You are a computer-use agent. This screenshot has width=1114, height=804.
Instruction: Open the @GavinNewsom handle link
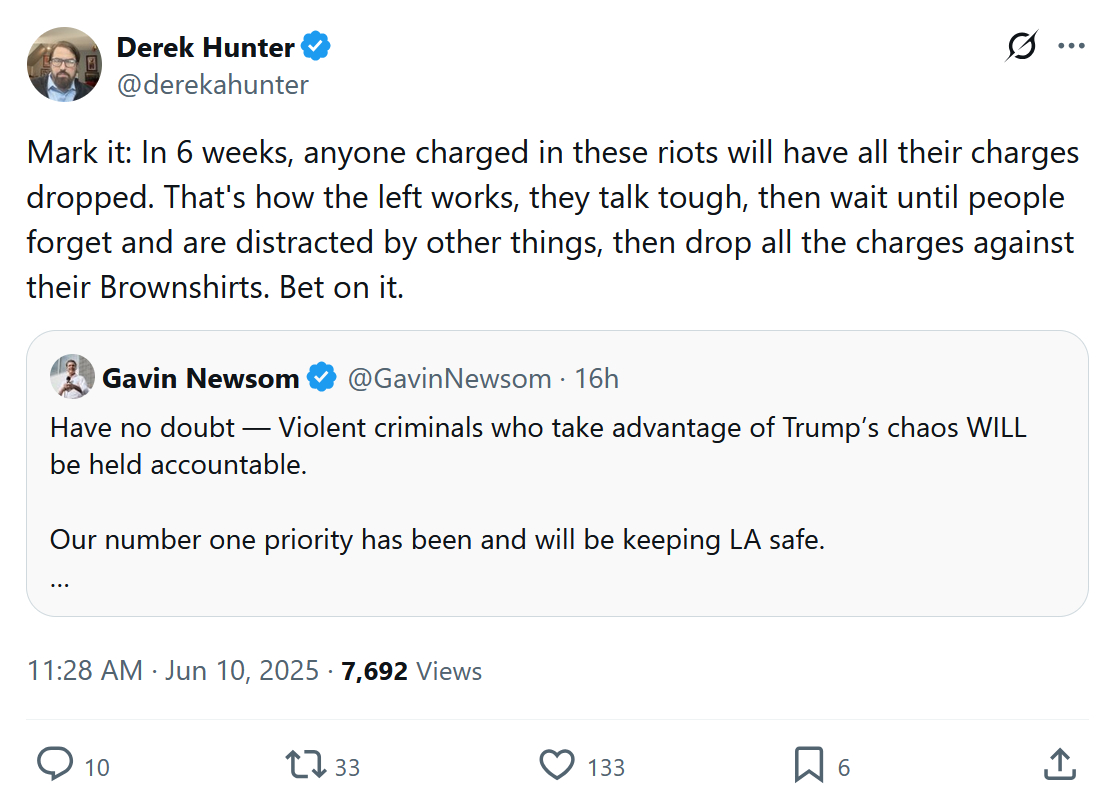point(449,379)
